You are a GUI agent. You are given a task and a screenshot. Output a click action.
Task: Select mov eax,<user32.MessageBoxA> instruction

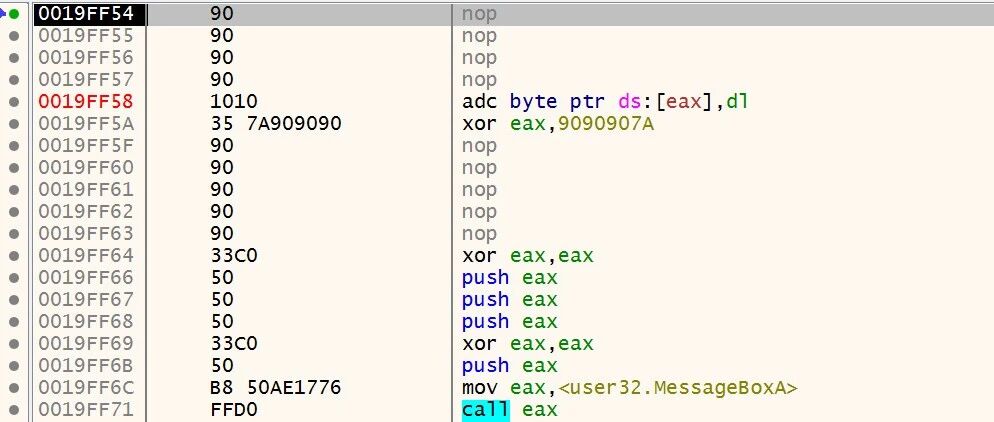tap(629, 387)
